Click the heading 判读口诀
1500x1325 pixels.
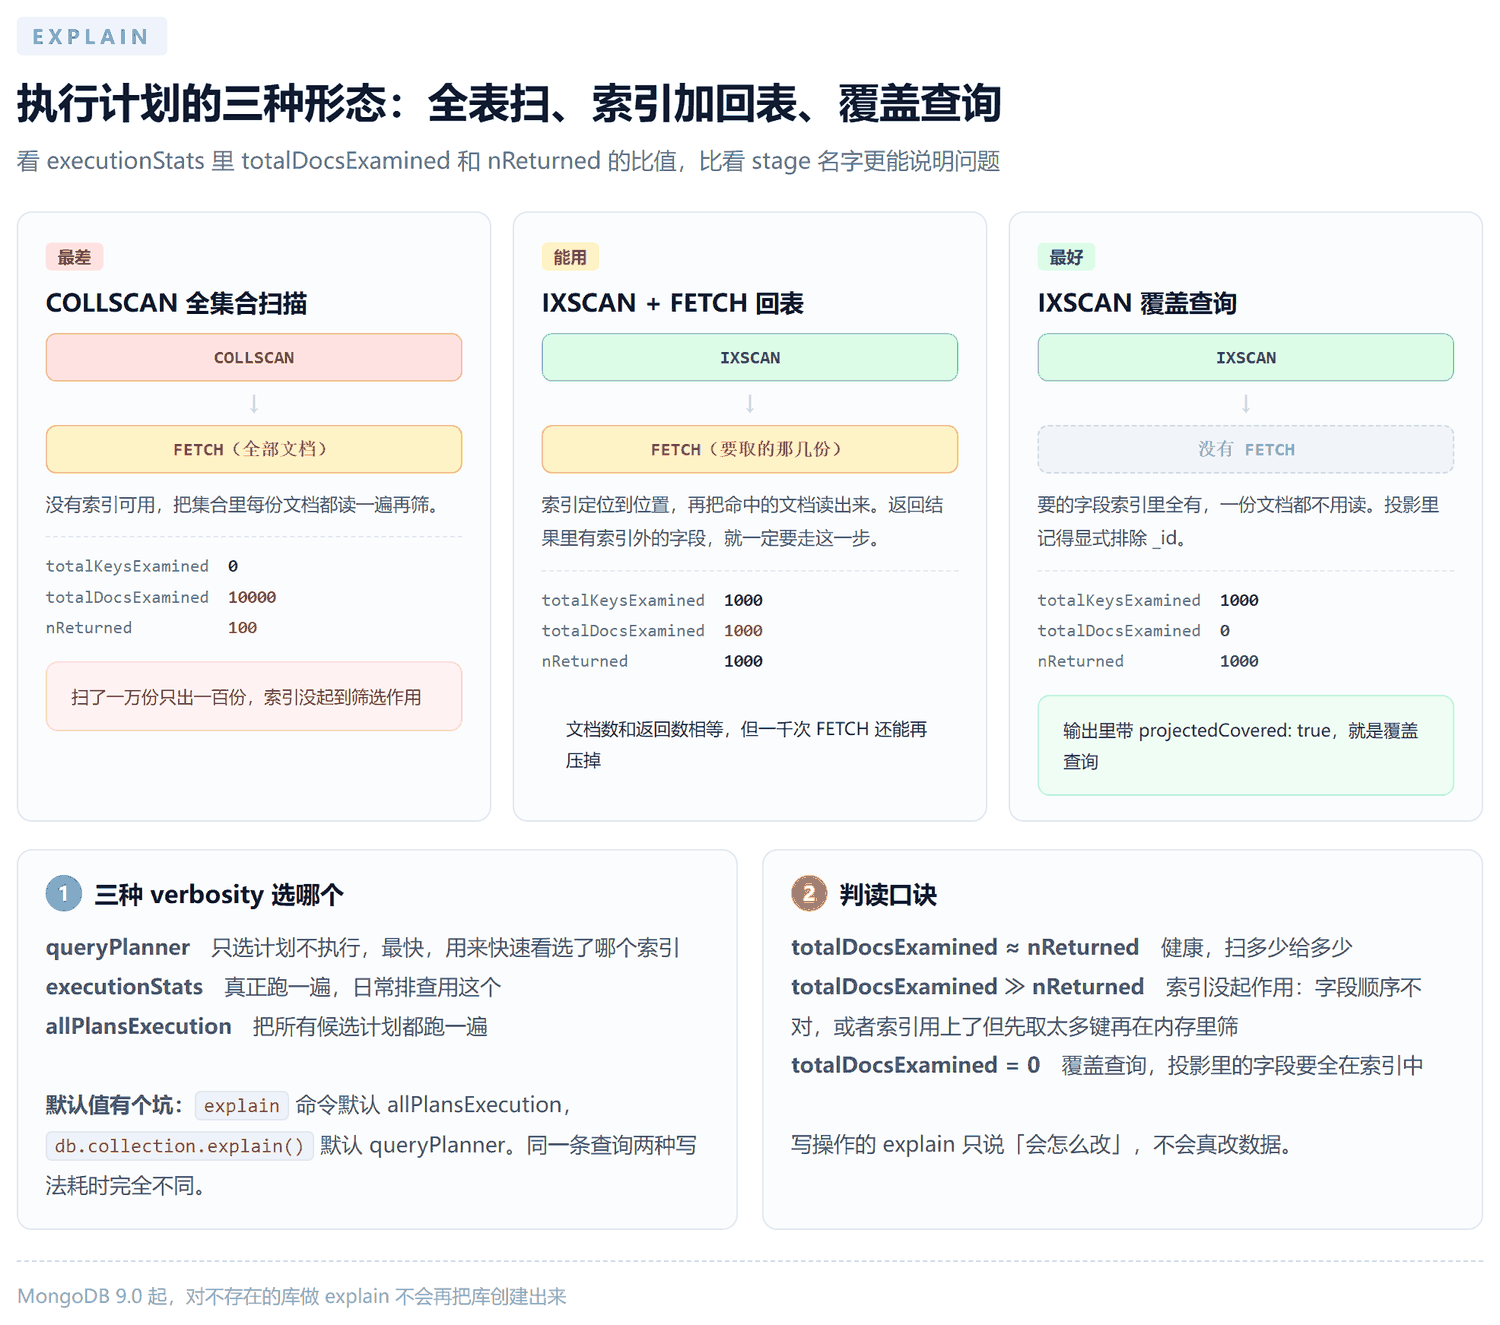click(x=888, y=894)
